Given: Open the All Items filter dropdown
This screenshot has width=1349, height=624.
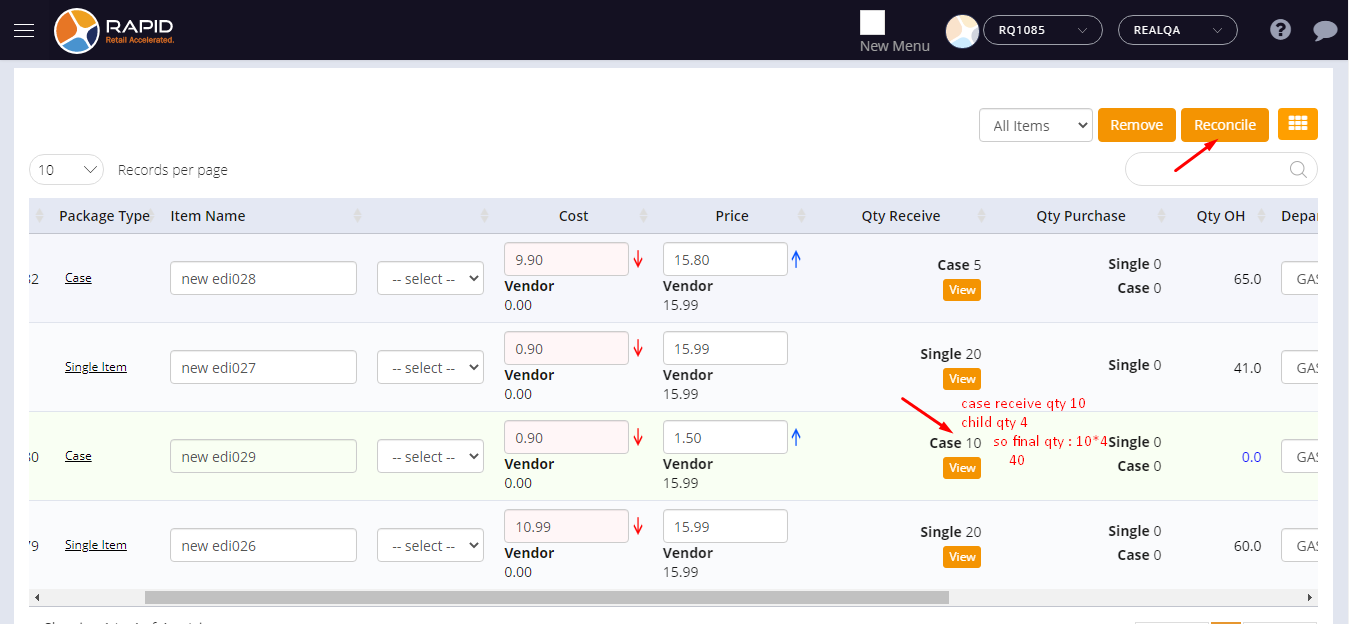Looking at the screenshot, I should 1035,125.
